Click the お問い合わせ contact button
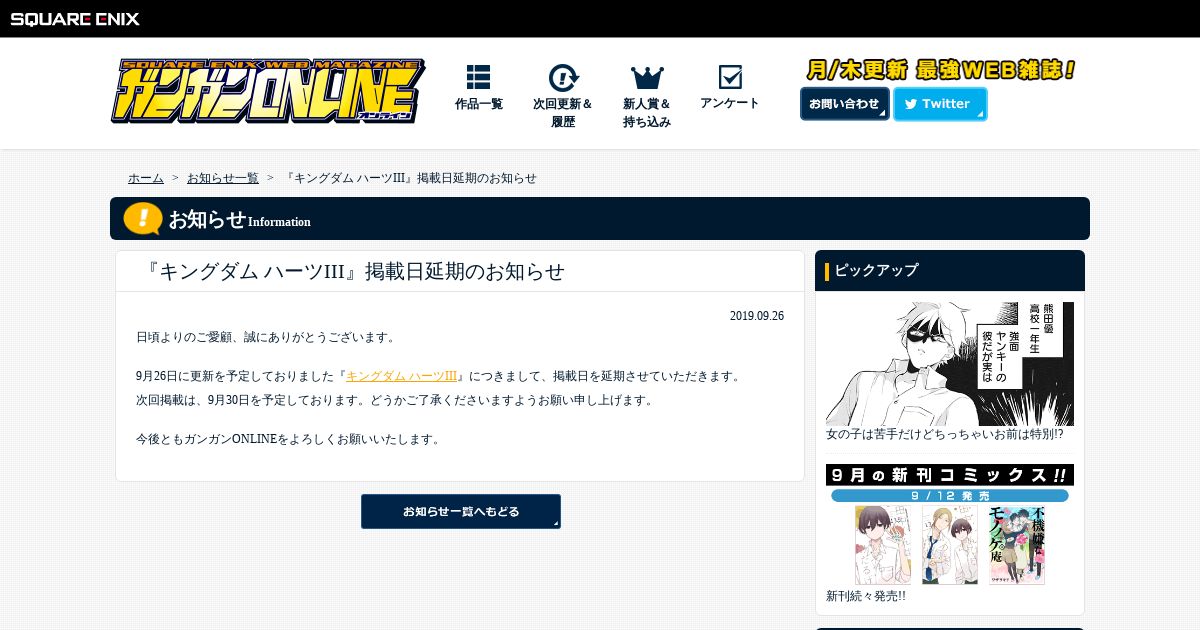This screenshot has height=630, width=1200. [x=844, y=104]
